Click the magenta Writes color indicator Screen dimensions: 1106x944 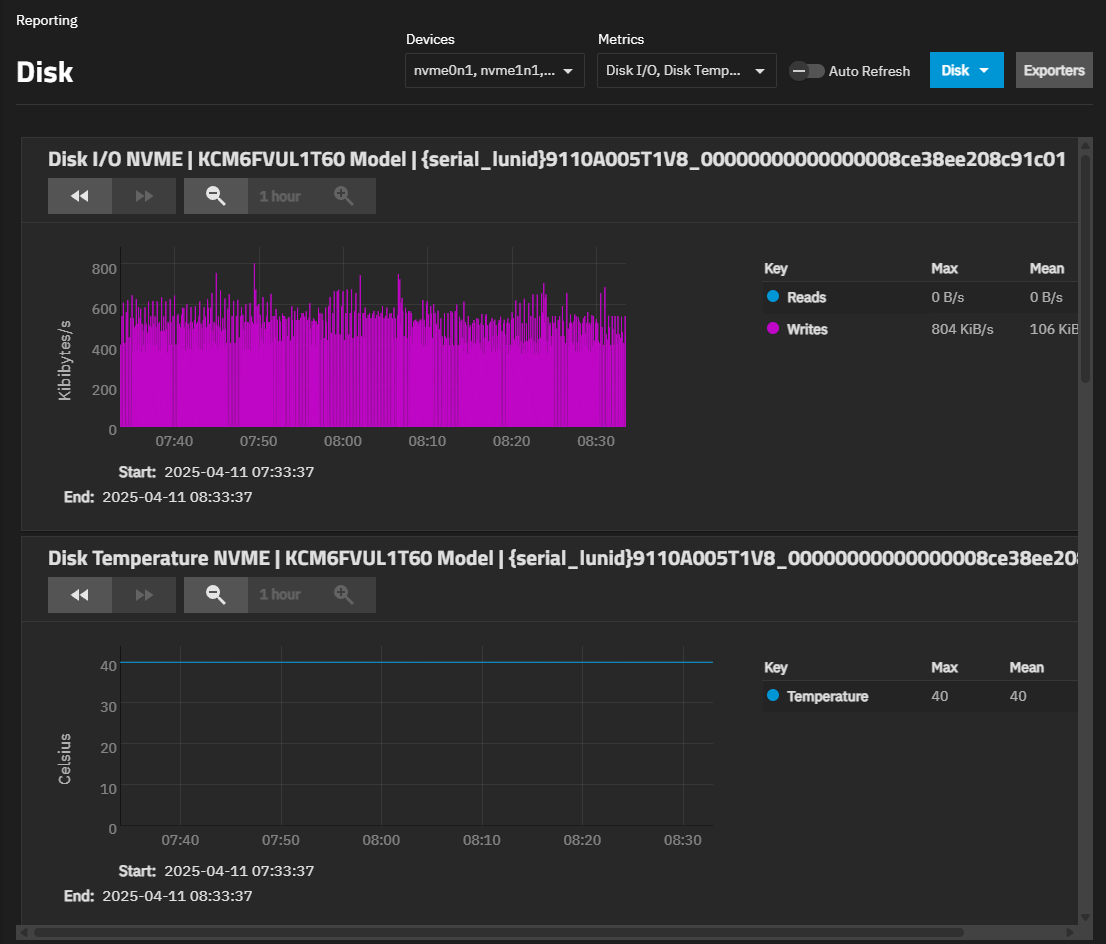[770, 329]
